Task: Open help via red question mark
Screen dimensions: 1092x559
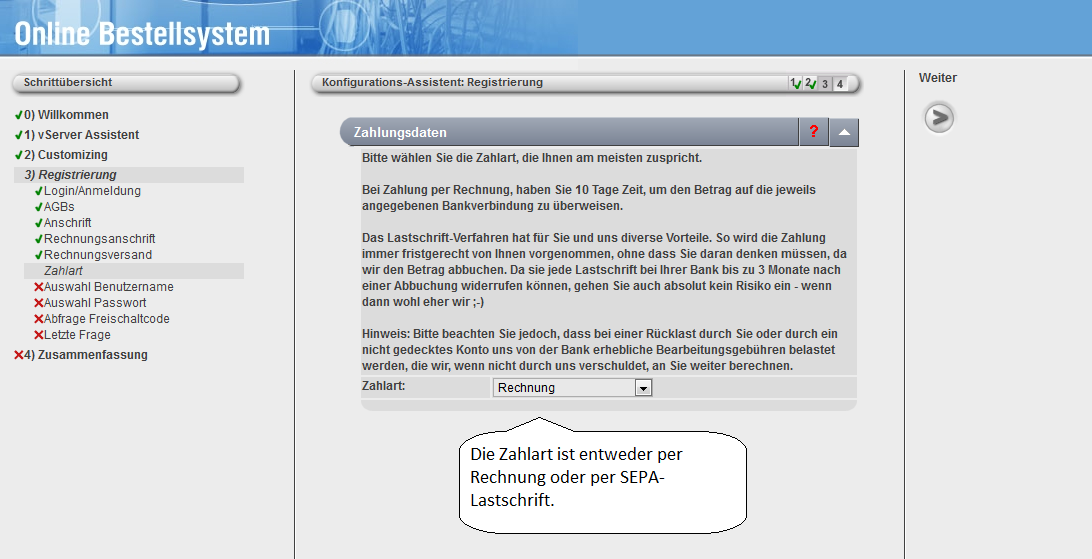Action: 814,132
